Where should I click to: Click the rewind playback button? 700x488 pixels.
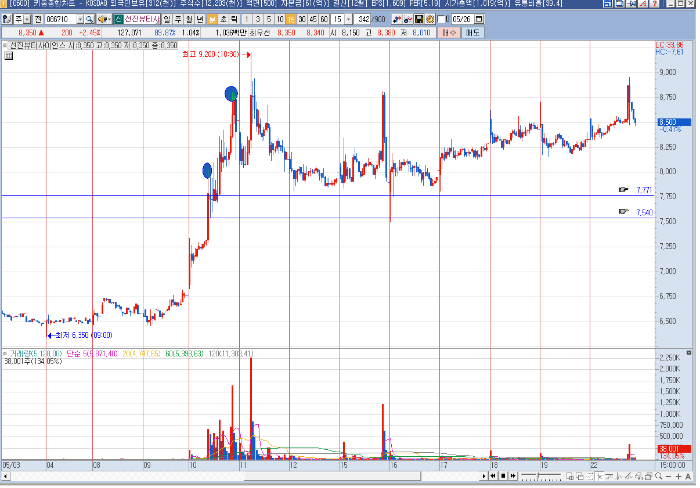493,476
